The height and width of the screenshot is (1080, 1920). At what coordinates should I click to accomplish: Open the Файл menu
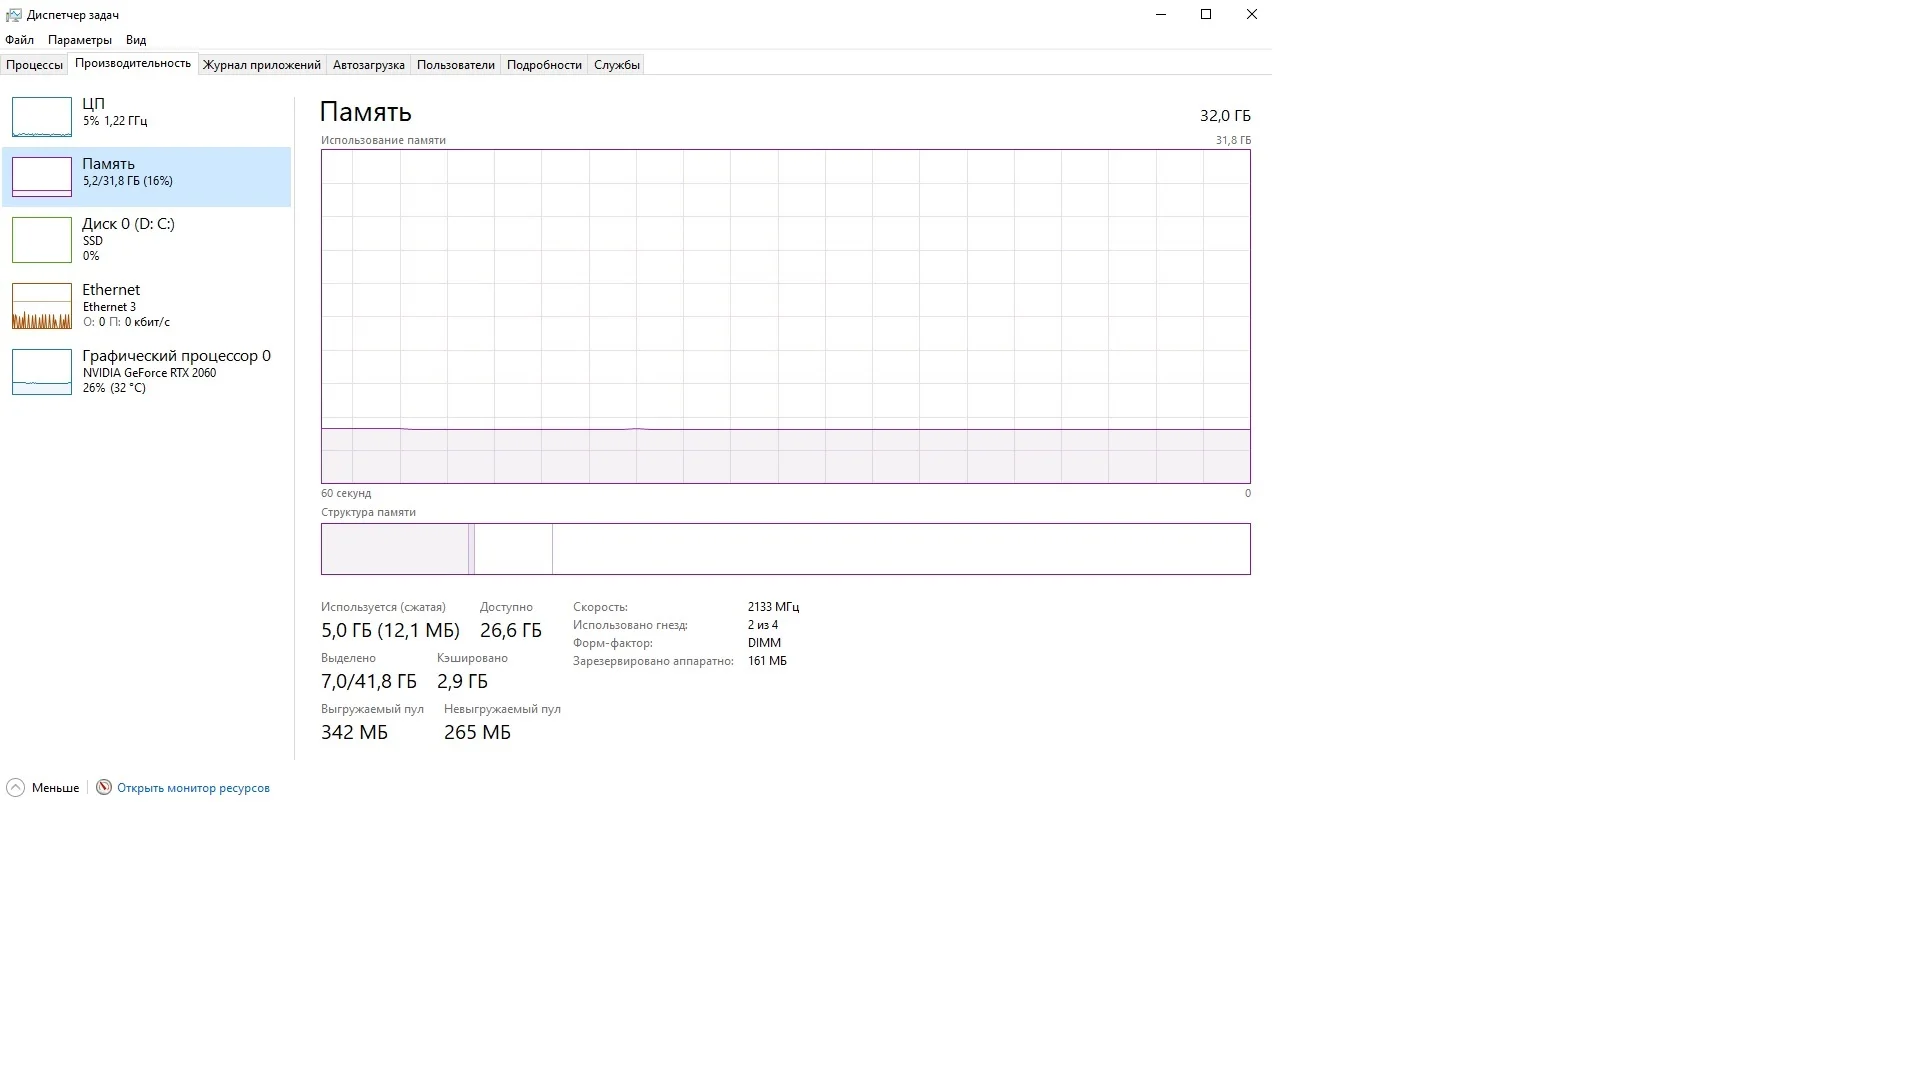19,40
